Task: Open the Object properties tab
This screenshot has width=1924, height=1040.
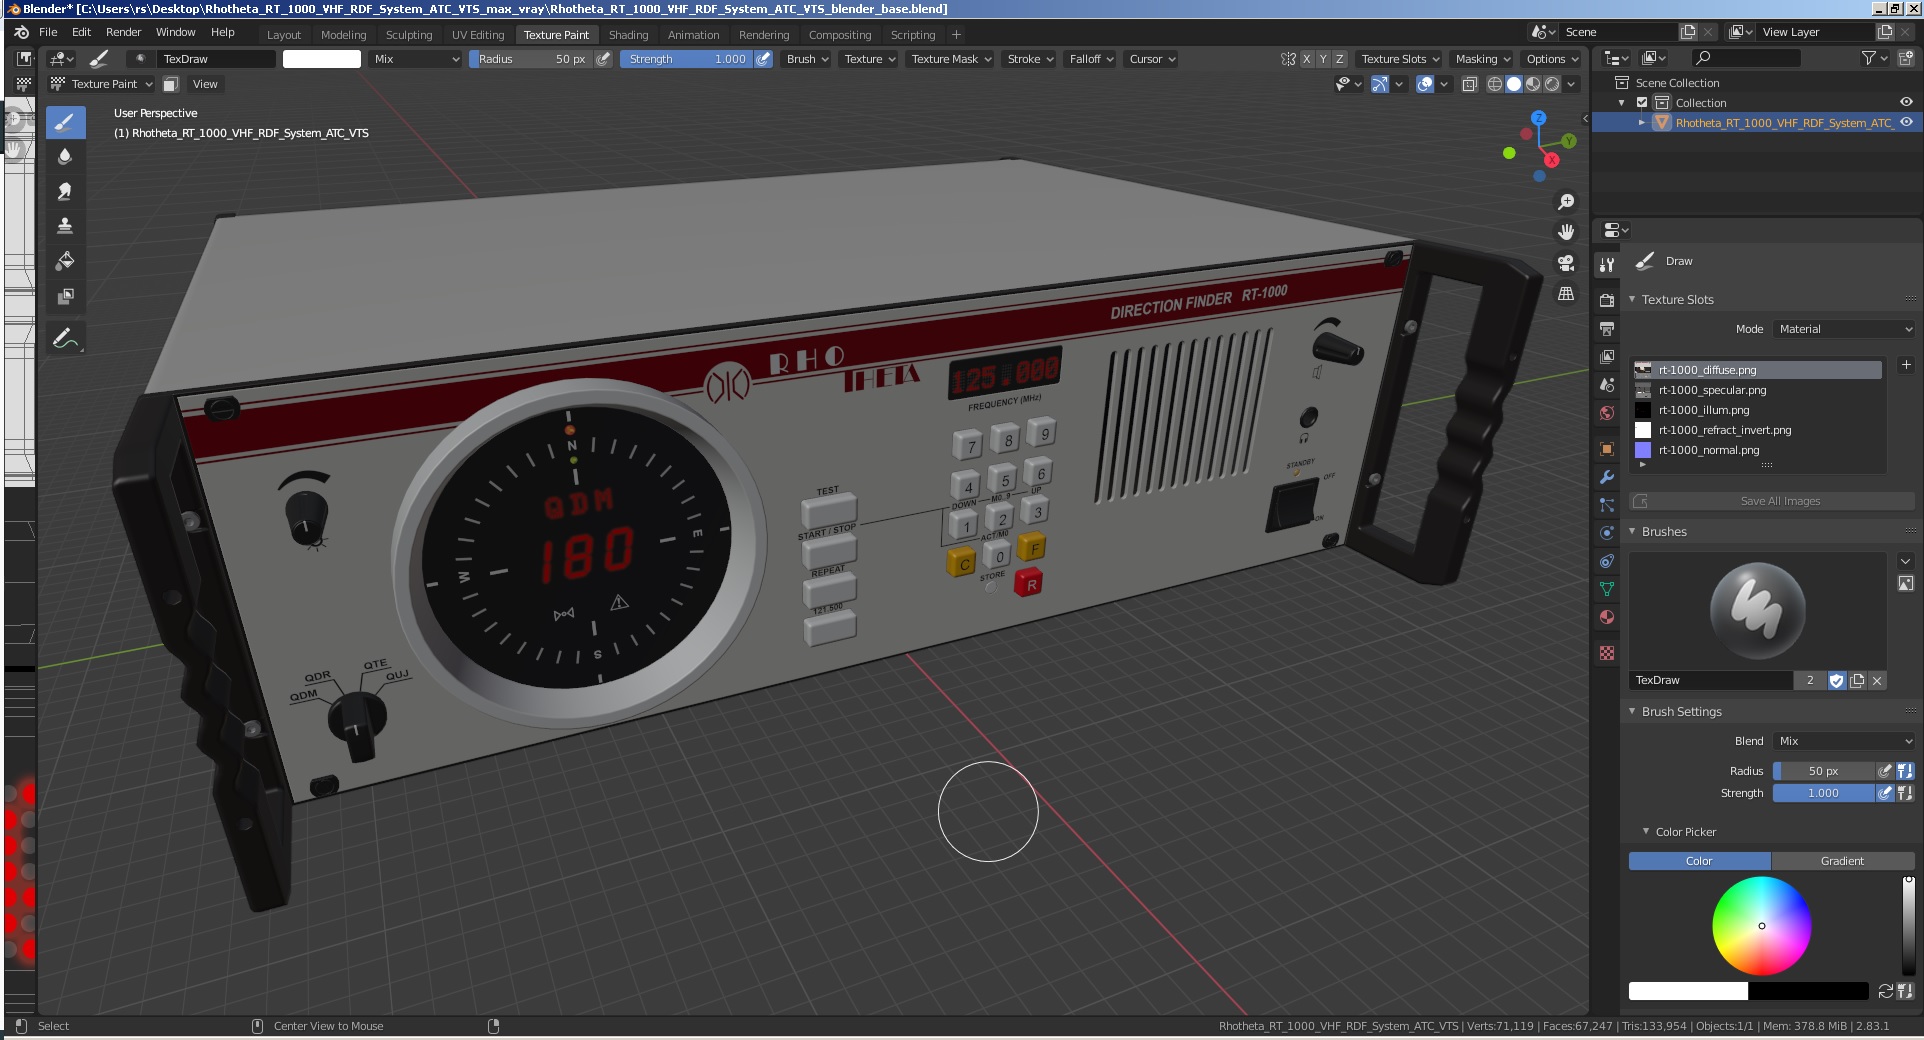Action: (1607, 449)
